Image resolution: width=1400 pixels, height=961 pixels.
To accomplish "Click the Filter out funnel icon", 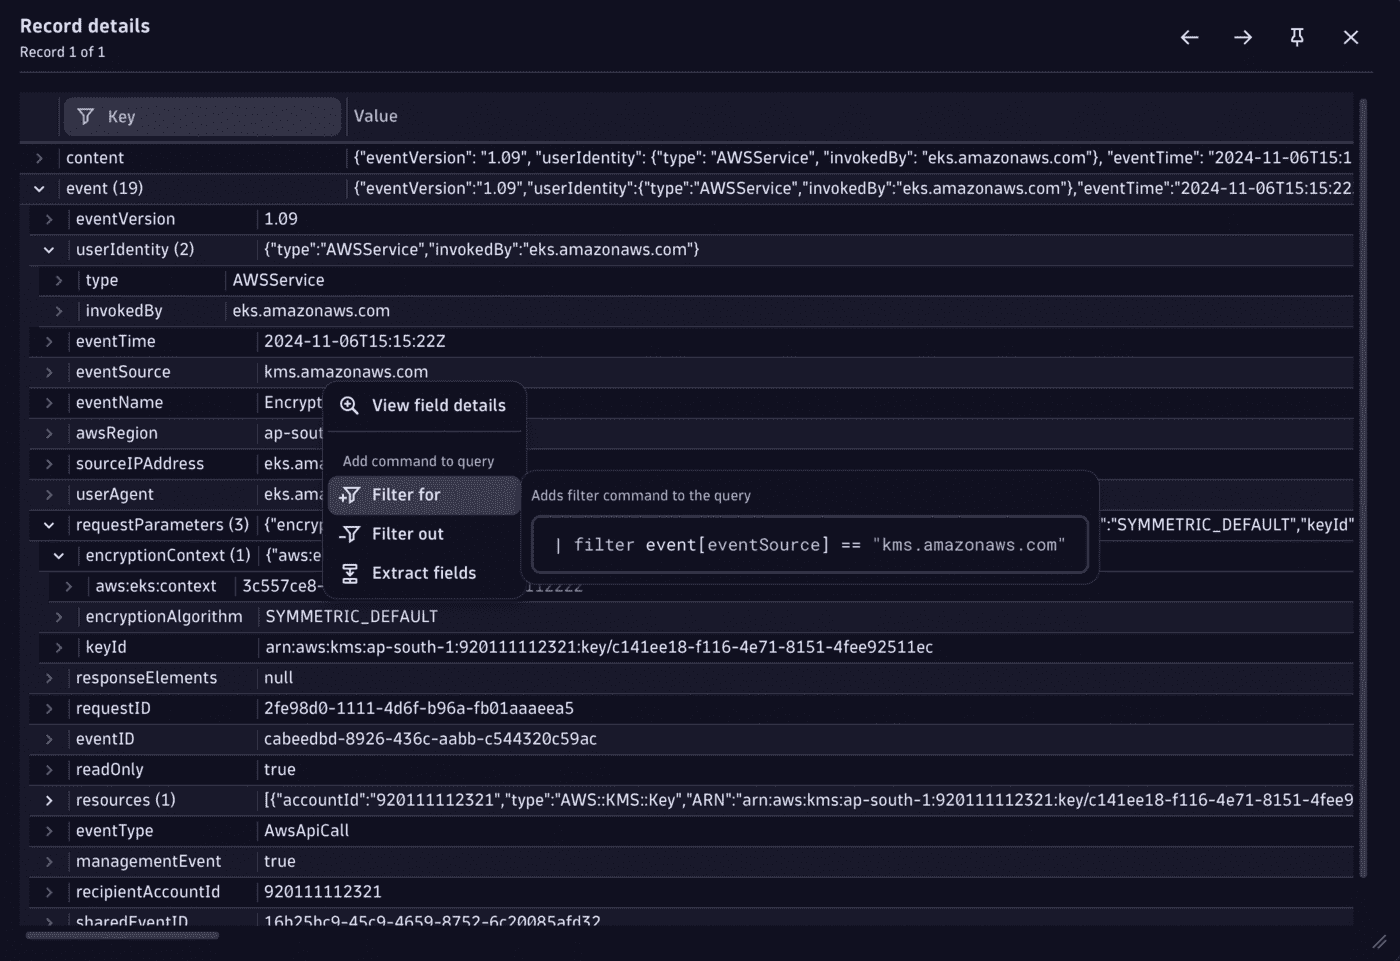I will point(349,534).
